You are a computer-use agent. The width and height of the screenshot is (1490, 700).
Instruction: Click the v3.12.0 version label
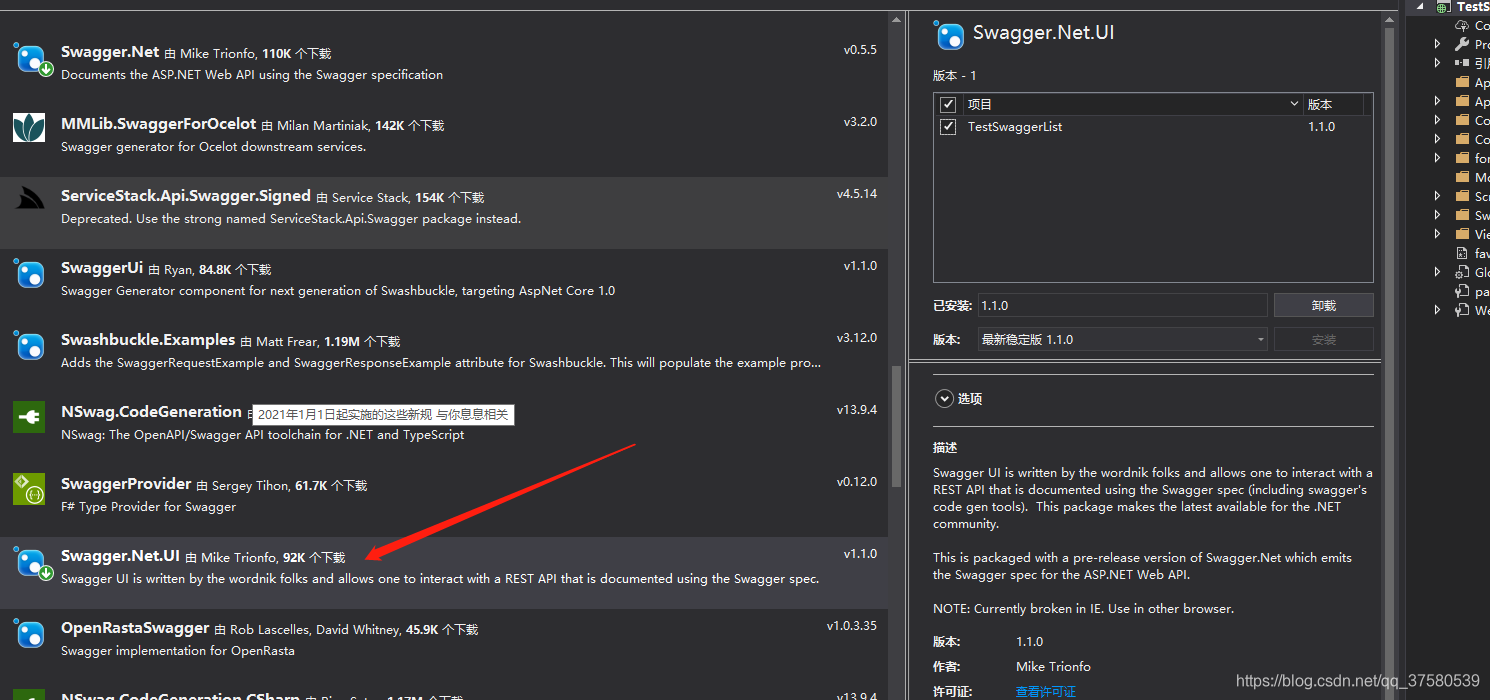point(857,338)
